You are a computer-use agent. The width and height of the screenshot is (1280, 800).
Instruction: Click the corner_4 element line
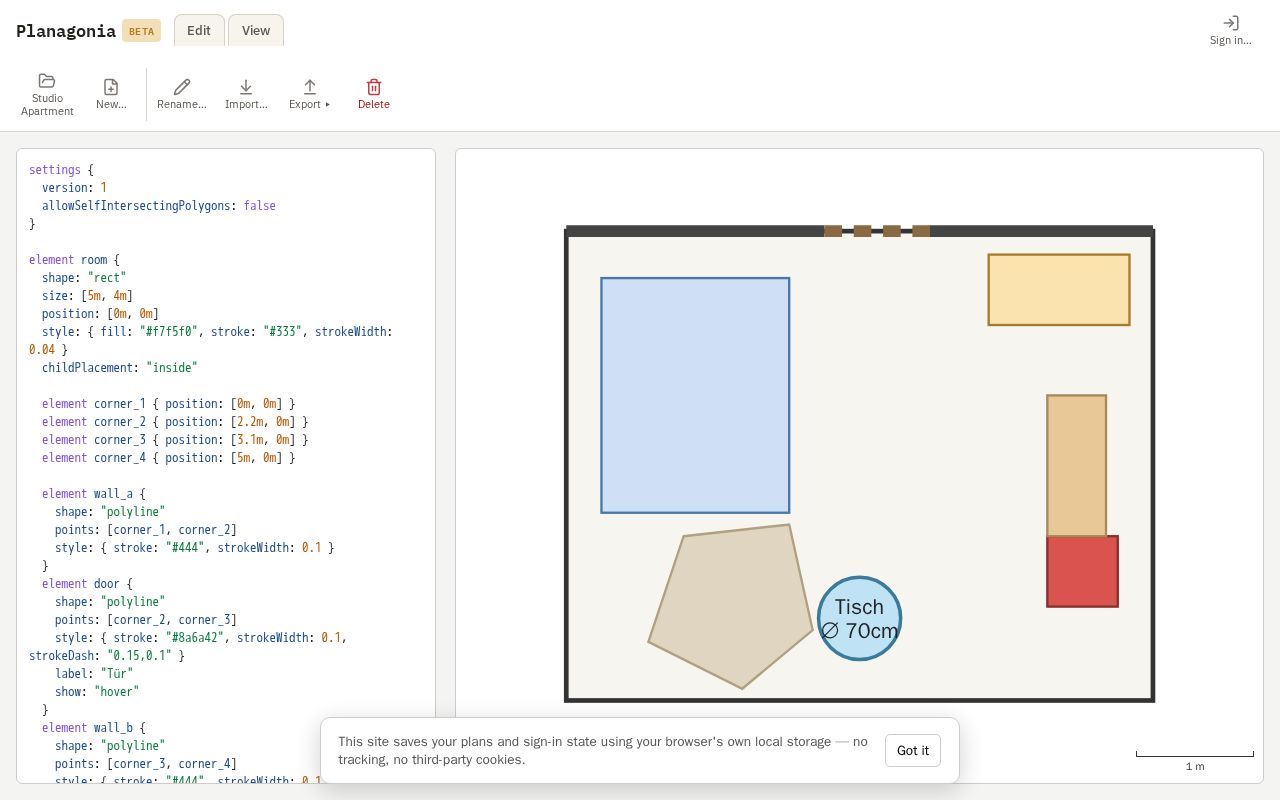click(169, 458)
